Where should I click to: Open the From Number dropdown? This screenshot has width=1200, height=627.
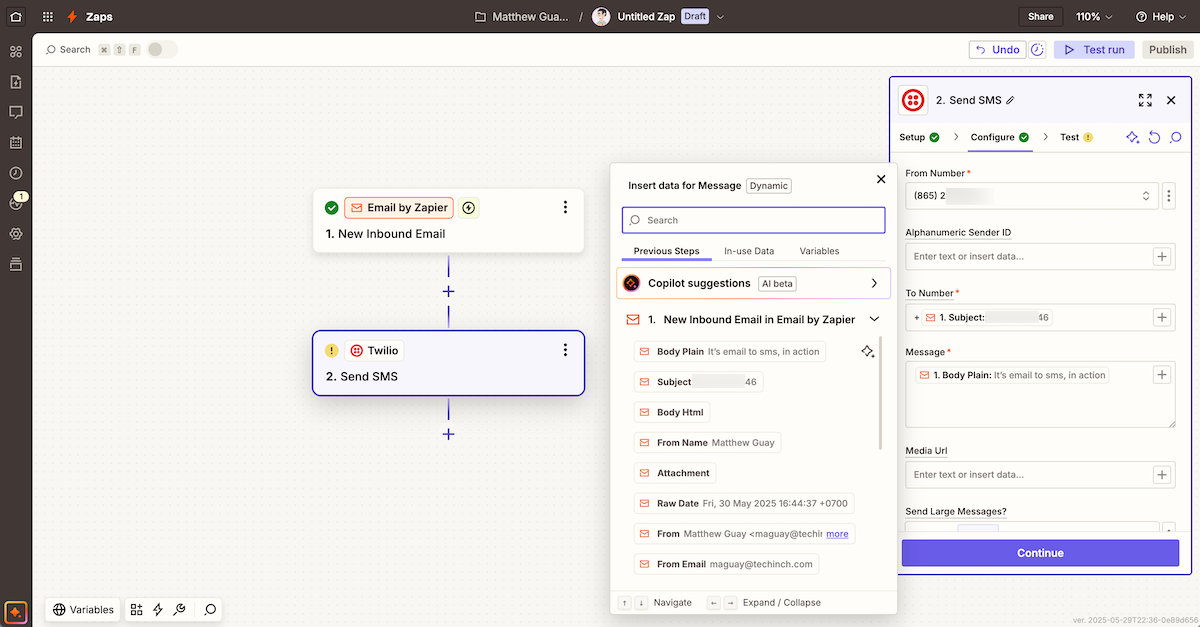[1031, 196]
